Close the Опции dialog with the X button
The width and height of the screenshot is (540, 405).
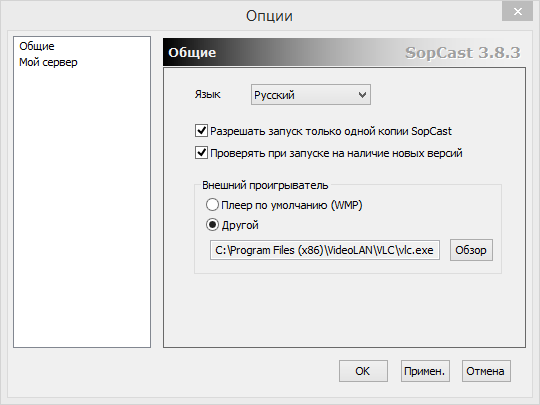[517, 12]
